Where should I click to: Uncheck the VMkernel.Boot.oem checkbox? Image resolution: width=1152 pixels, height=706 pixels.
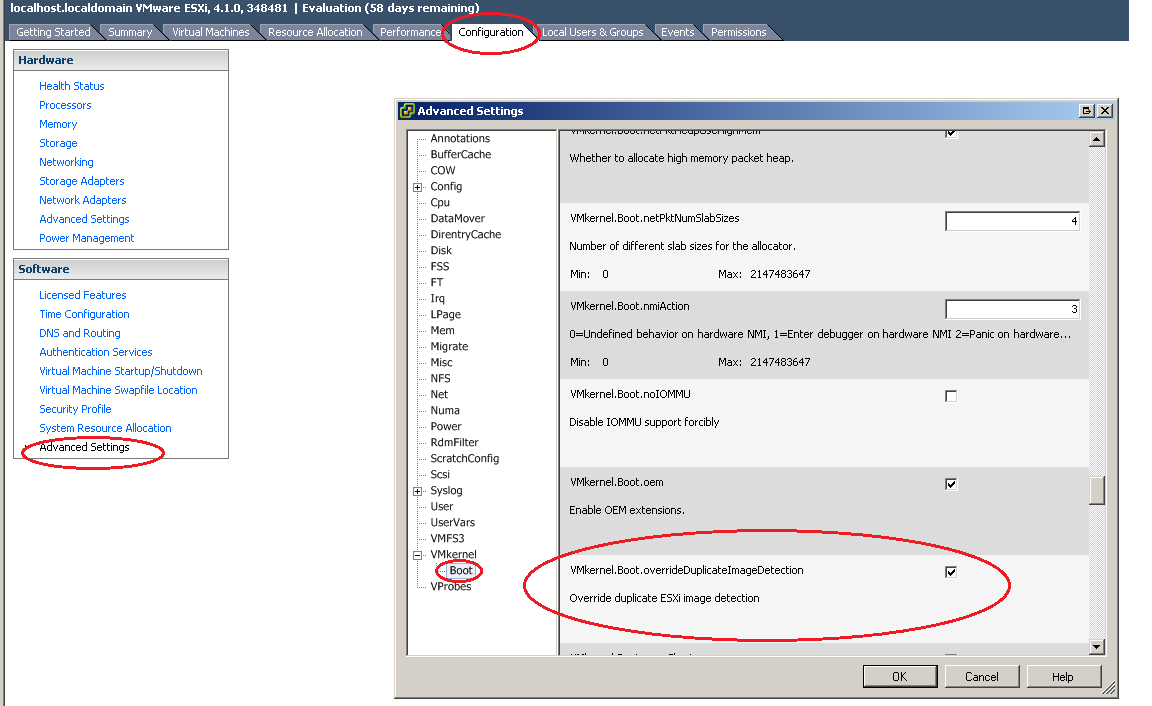click(951, 484)
